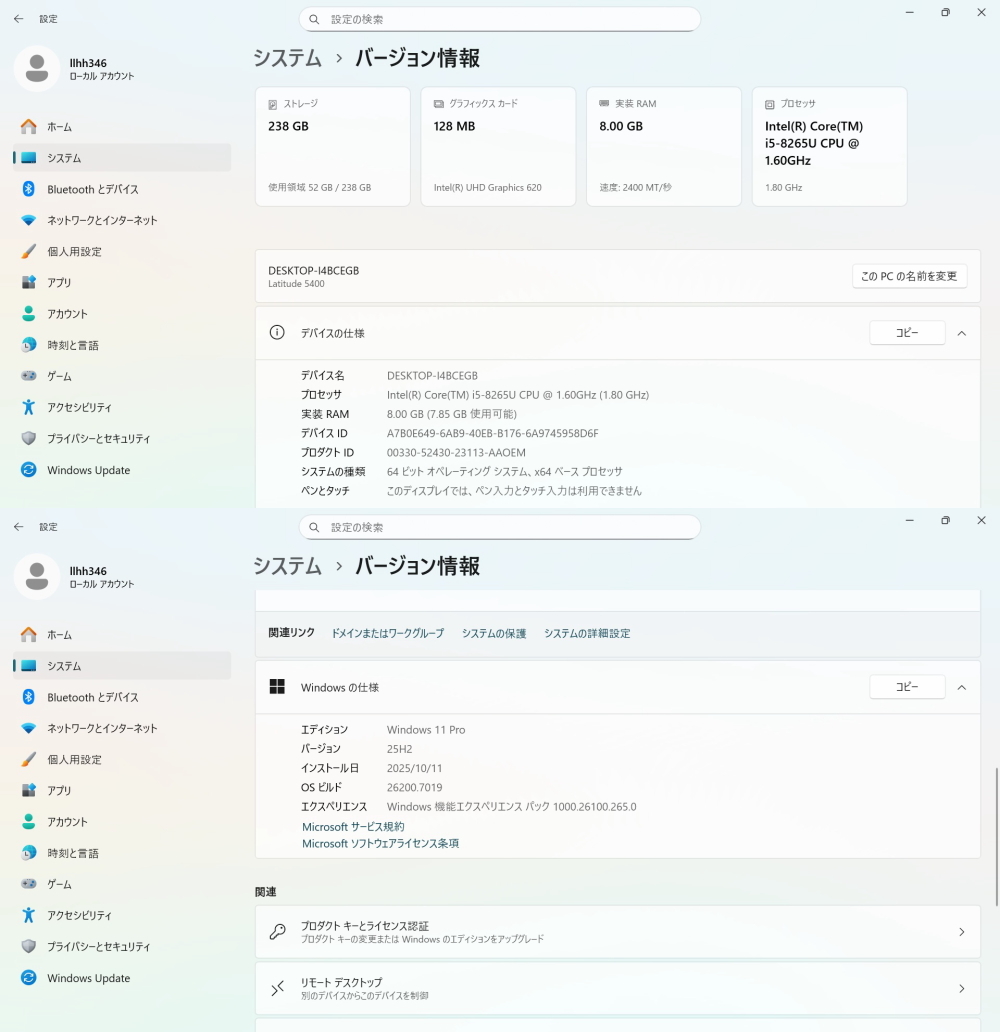Click the ゲーム controller icon in the lower window sidebar
Screen dimensions: 1000x1032
[x=29, y=884]
